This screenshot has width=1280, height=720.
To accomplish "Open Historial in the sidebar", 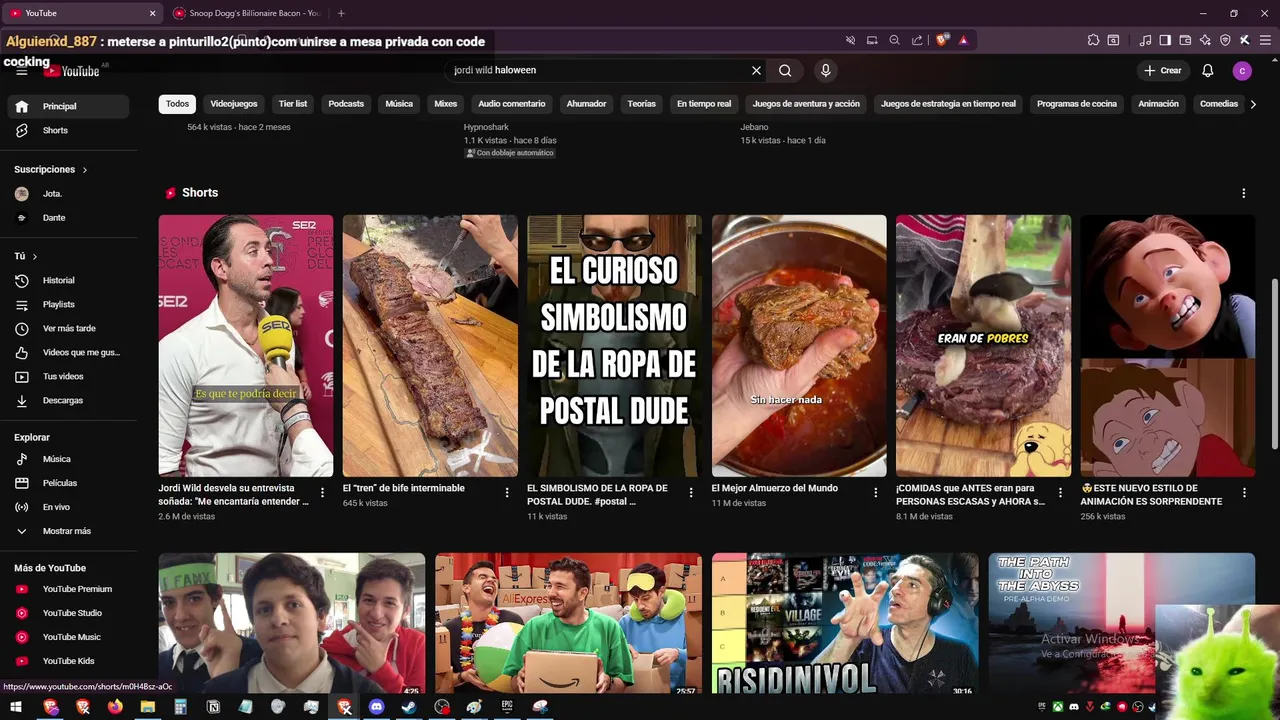I will [68, 280].
